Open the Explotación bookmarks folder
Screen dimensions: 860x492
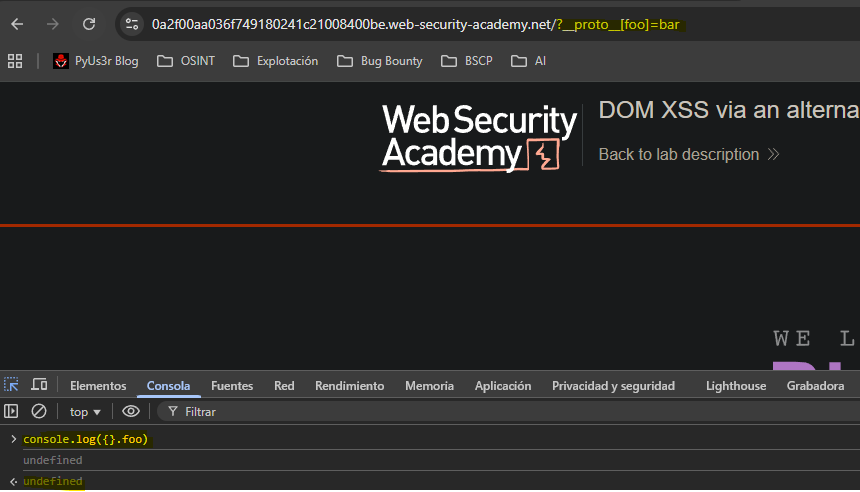[275, 61]
